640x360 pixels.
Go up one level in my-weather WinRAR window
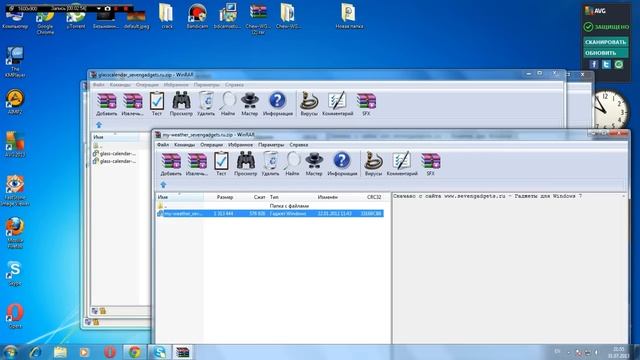(163, 185)
